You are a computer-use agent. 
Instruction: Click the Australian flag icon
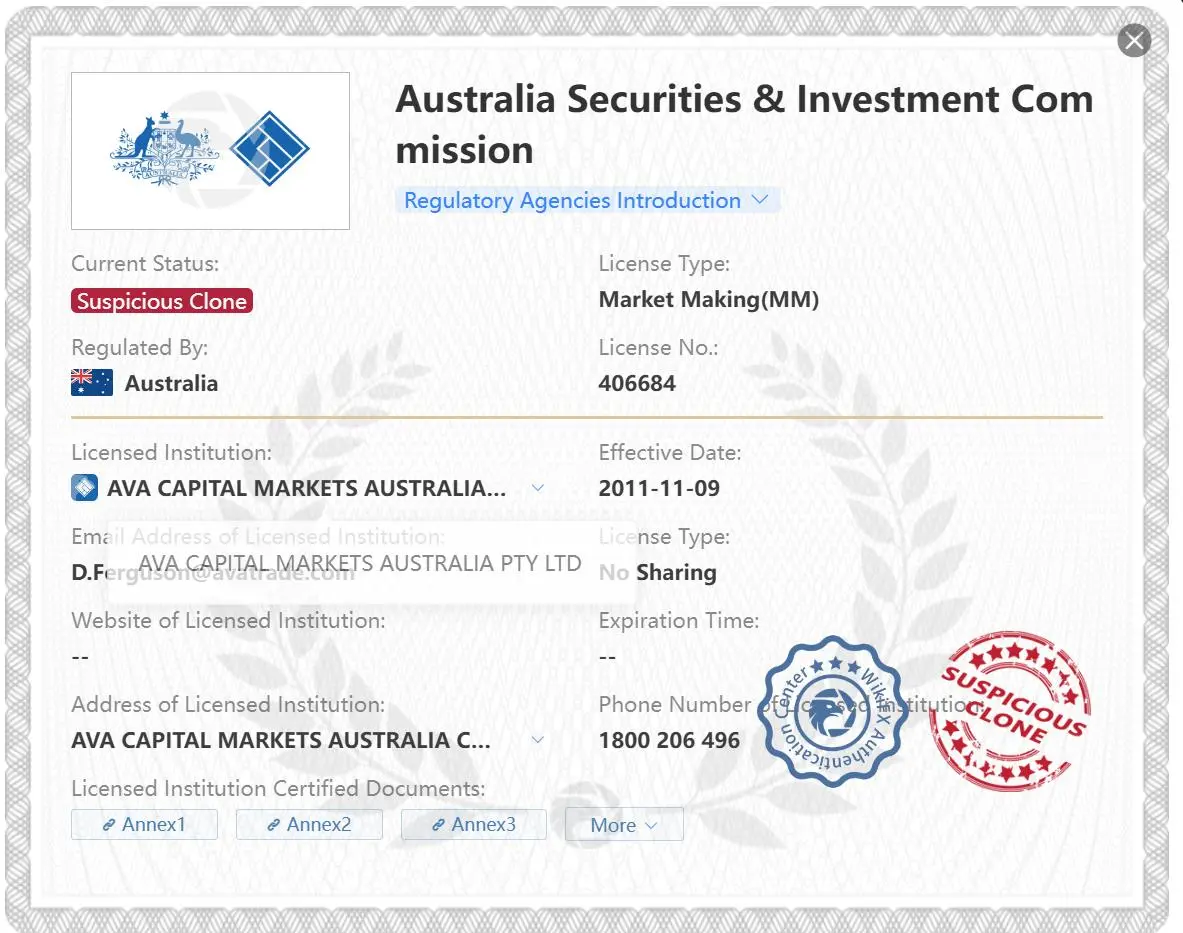point(92,382)
